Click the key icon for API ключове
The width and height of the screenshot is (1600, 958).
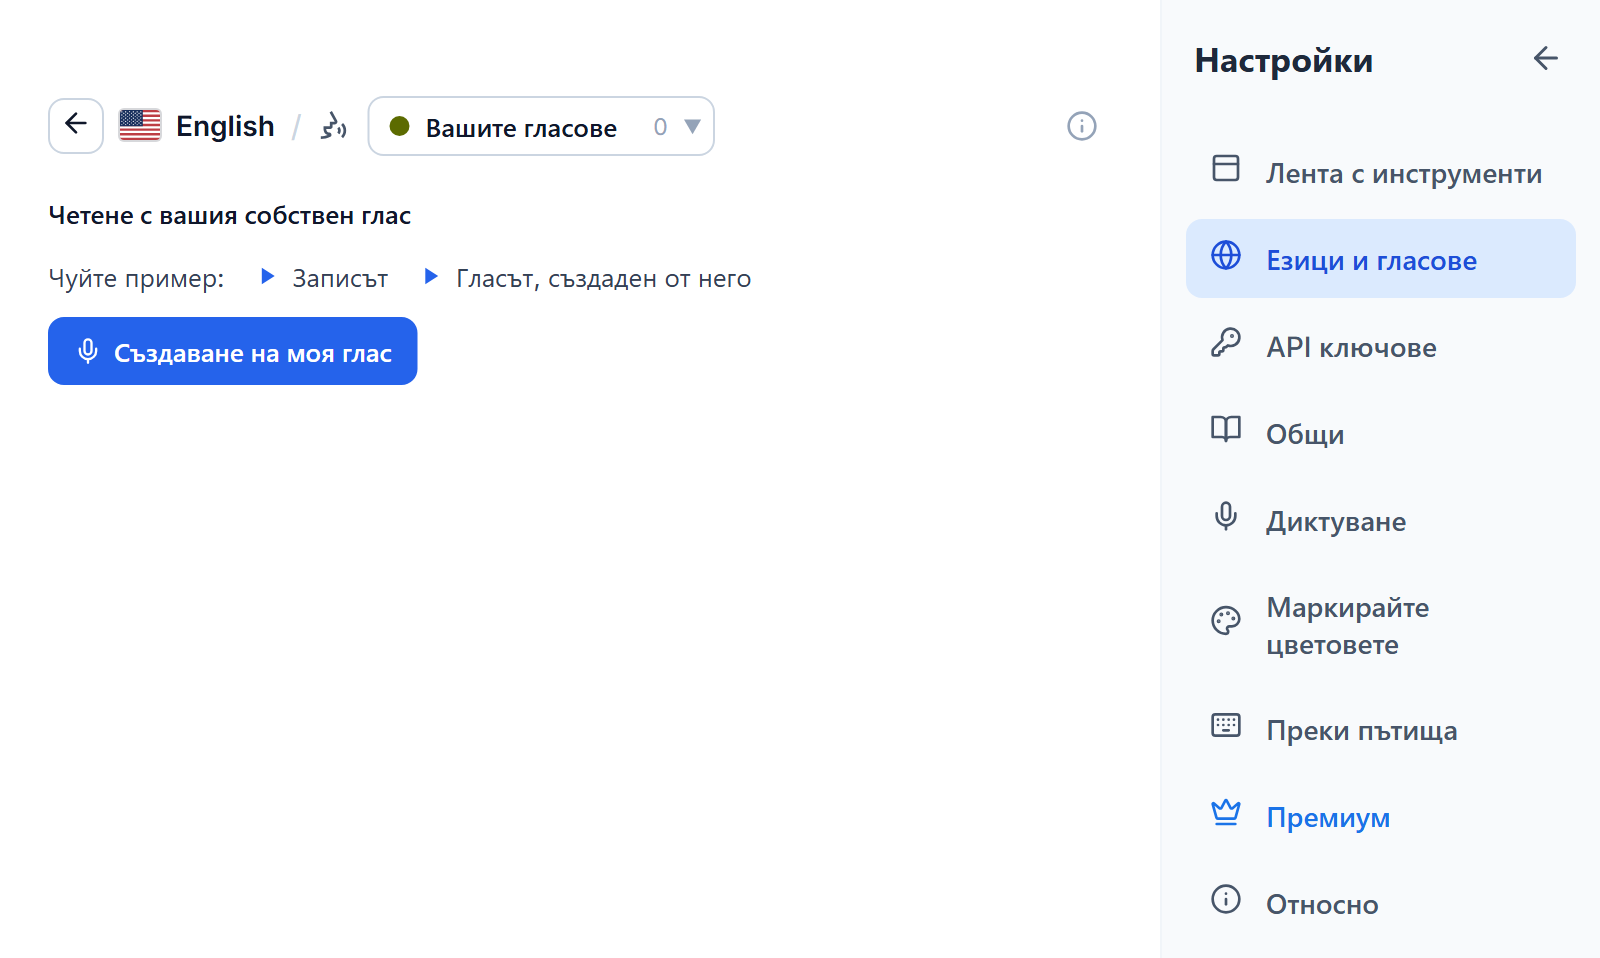pos(1226,342)
